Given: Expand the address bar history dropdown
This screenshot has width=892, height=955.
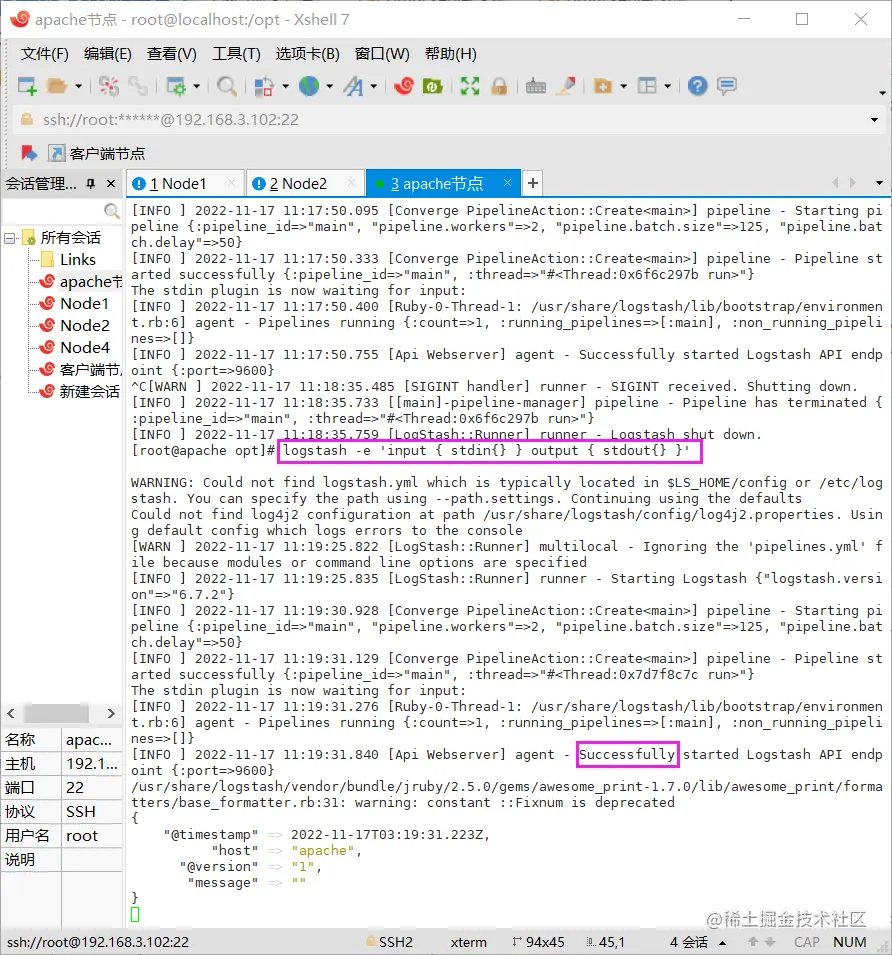Looking at the screenshot, I should (x=874, y=120).
